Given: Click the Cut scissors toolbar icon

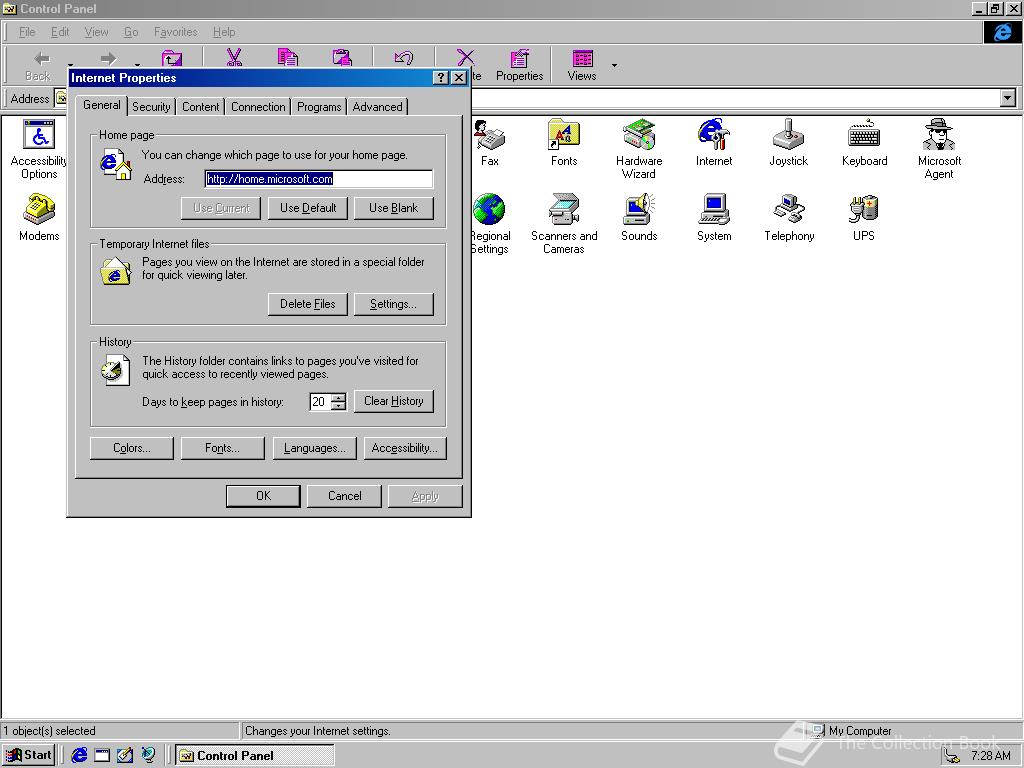Looking at the screenshot, I should coord(234,57).
